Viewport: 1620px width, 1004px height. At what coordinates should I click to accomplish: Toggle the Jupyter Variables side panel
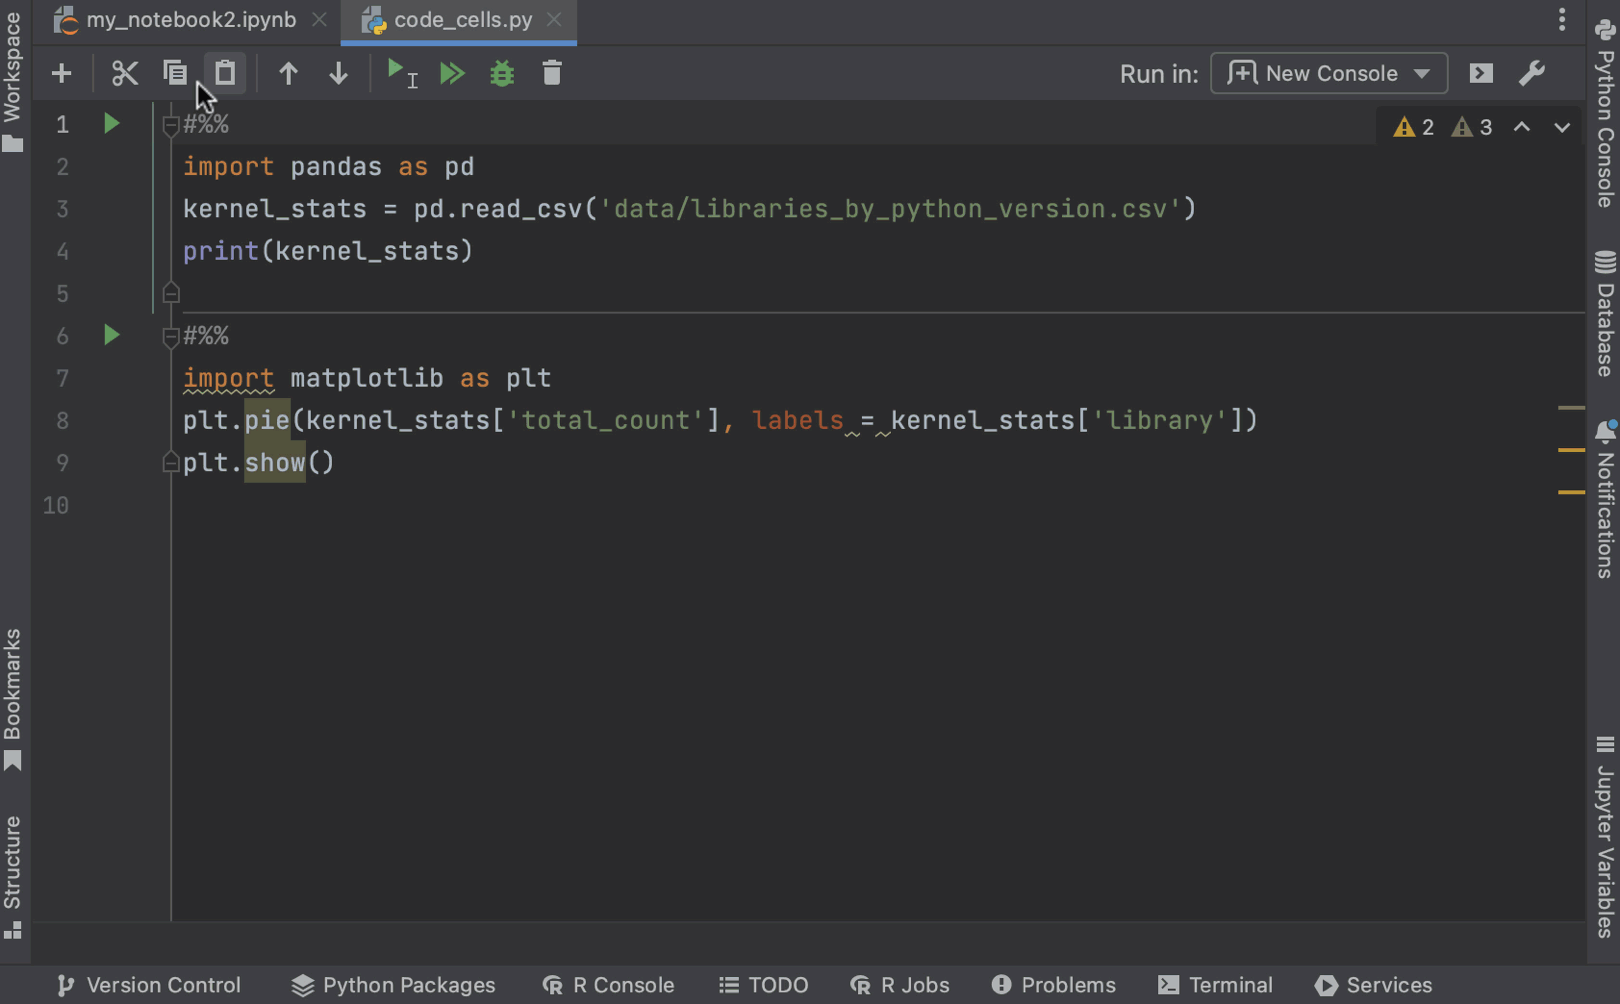(1605, 837)
